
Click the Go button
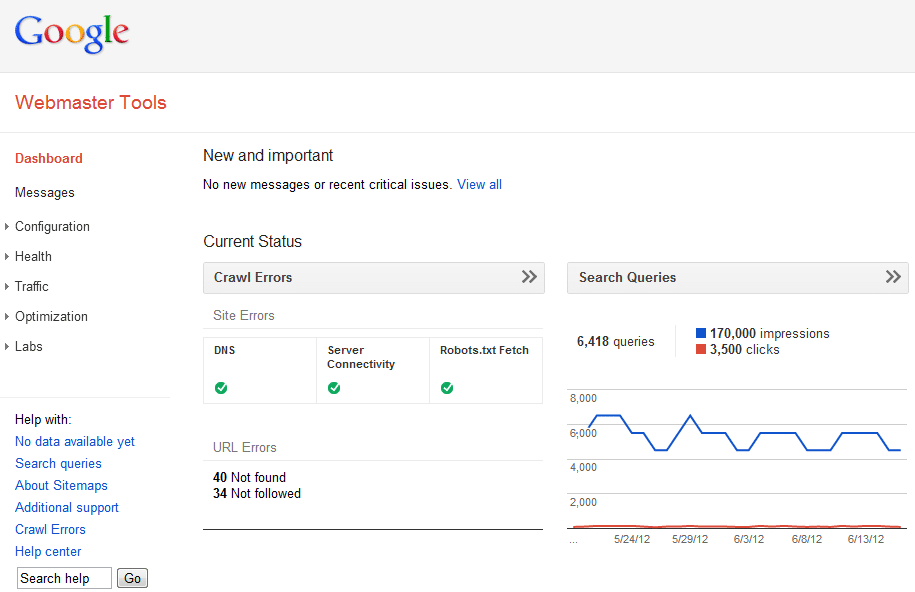pos(132,578)
